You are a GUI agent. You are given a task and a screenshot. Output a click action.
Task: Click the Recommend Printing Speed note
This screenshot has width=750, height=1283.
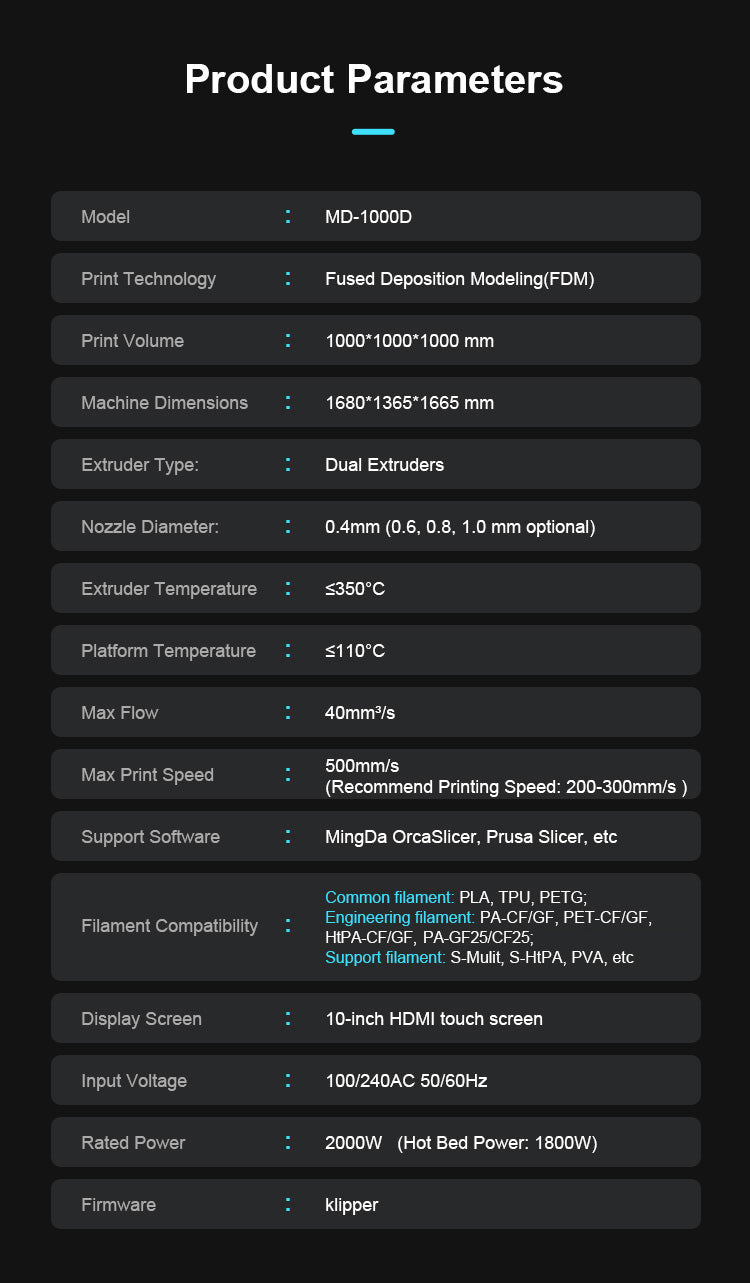click(x=506, y=787)
